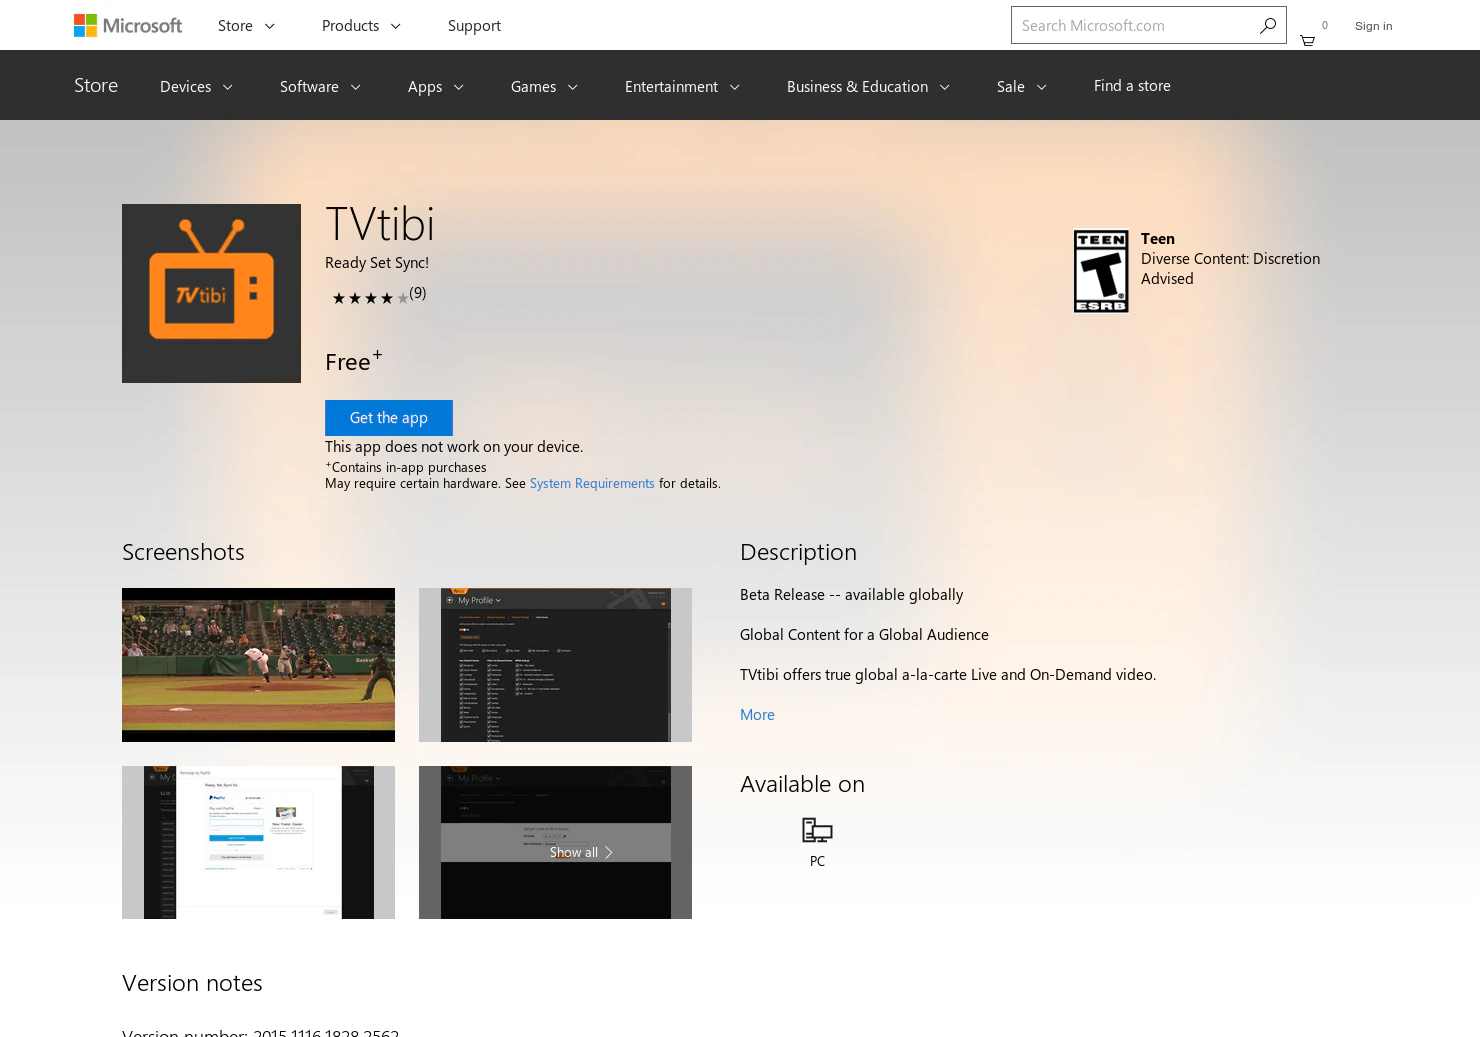This screenshot has height=1037, width=1480.
Task: Open the Apps menu
Action: (x=436, y=87)
